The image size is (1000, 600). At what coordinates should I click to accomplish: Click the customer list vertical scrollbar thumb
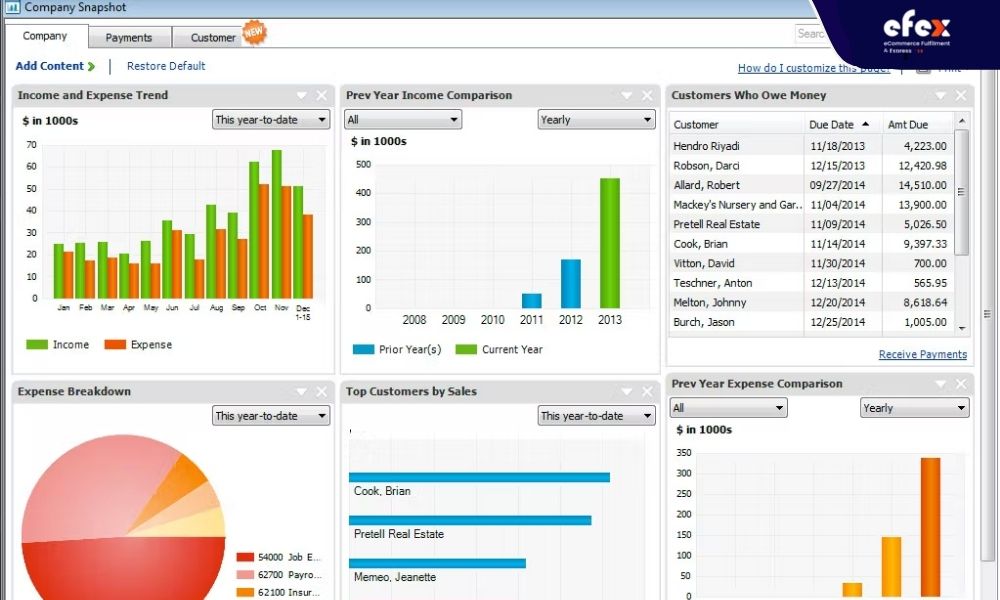(x=962, y=192)
